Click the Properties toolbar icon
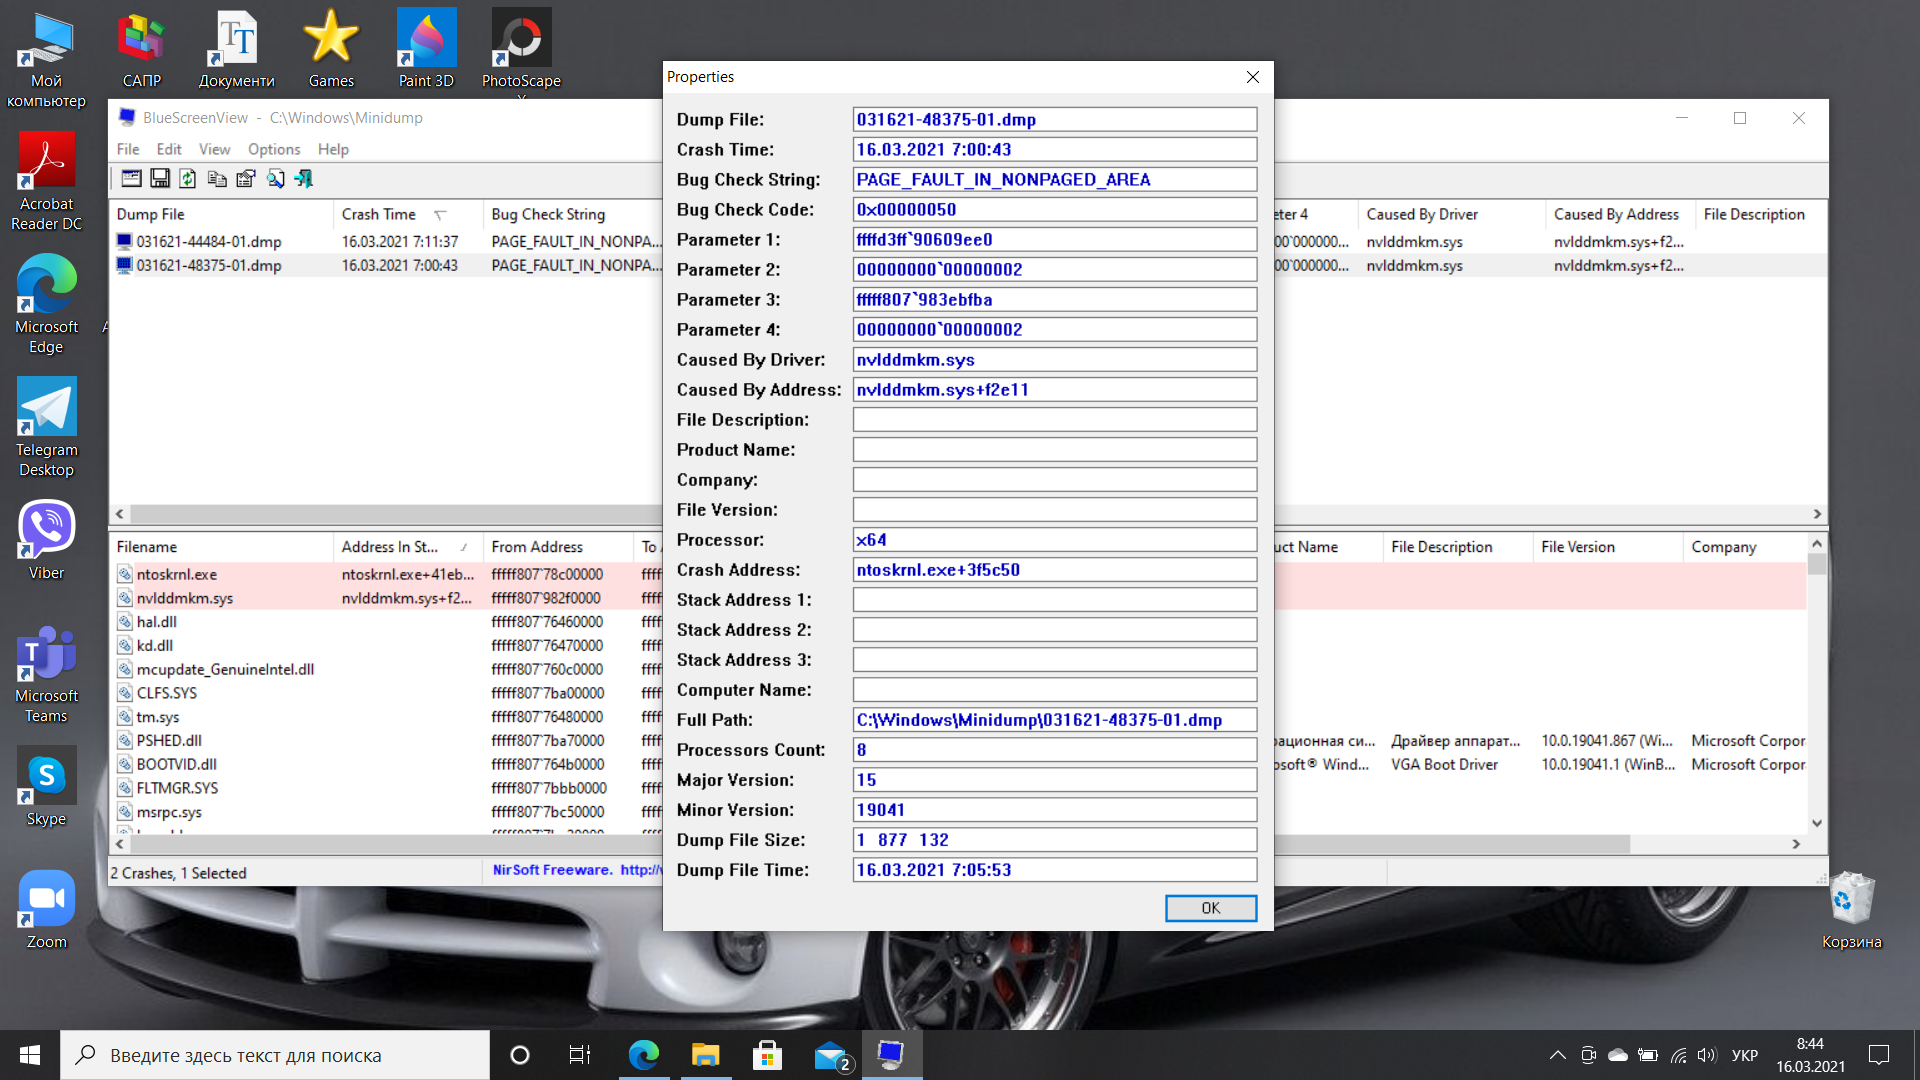The height and width of the screenshot is (1080, 1920). tap(246, 179)
